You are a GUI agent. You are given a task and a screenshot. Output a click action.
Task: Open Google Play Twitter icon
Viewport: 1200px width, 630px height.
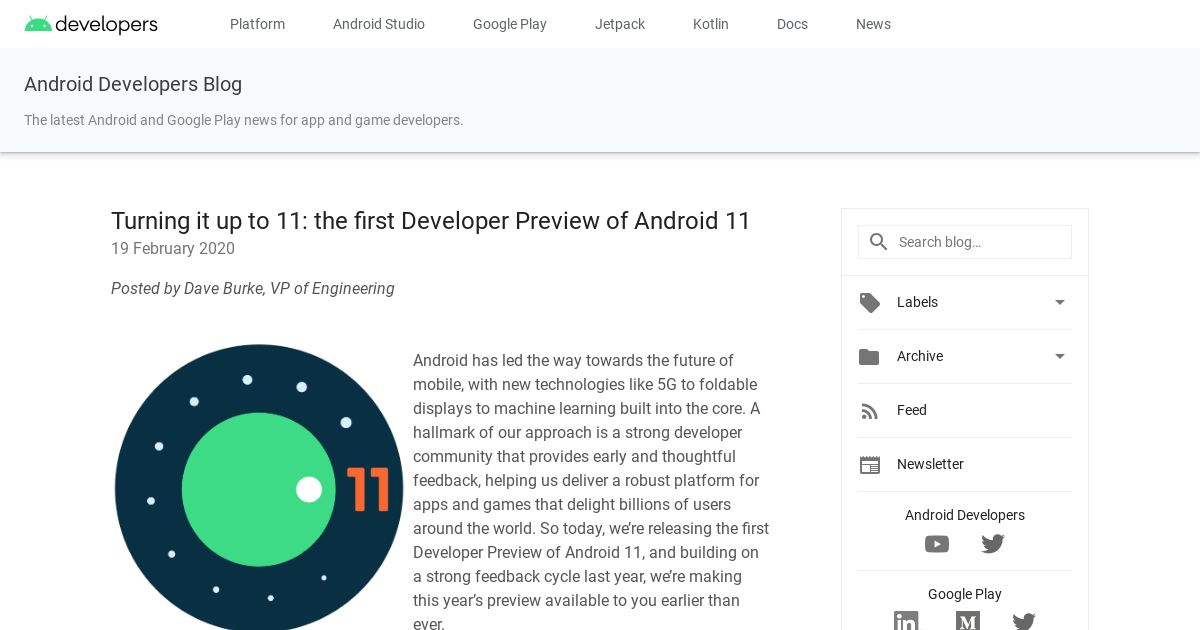pyautogui.click(x=1024, y=621)
